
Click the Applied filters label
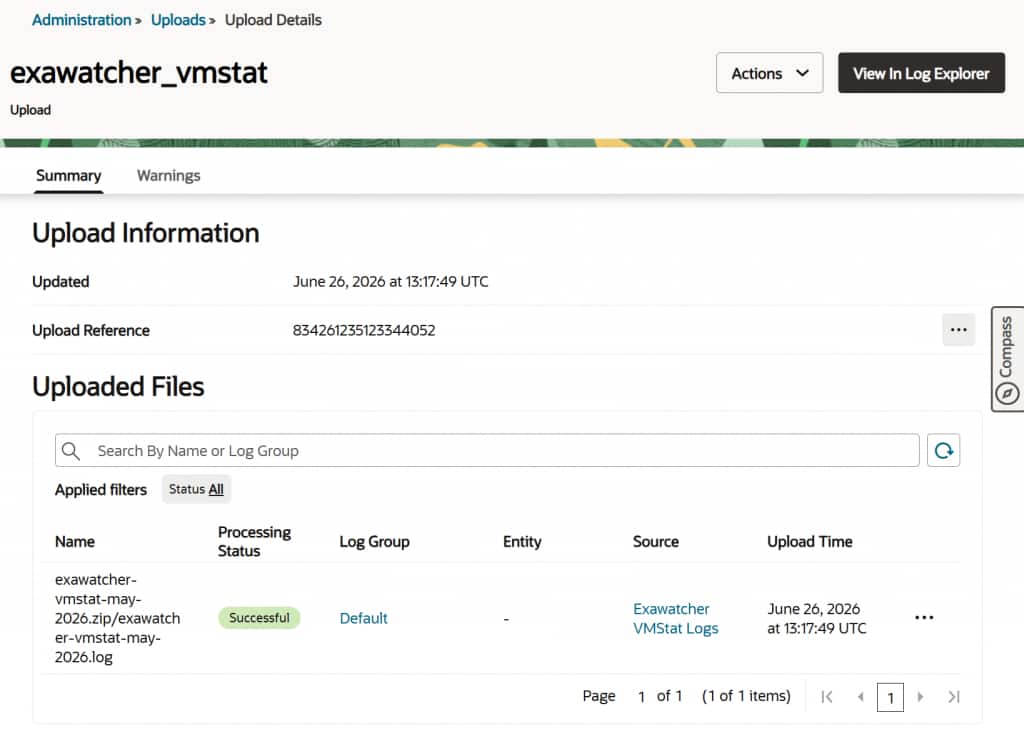coord(101,490)
